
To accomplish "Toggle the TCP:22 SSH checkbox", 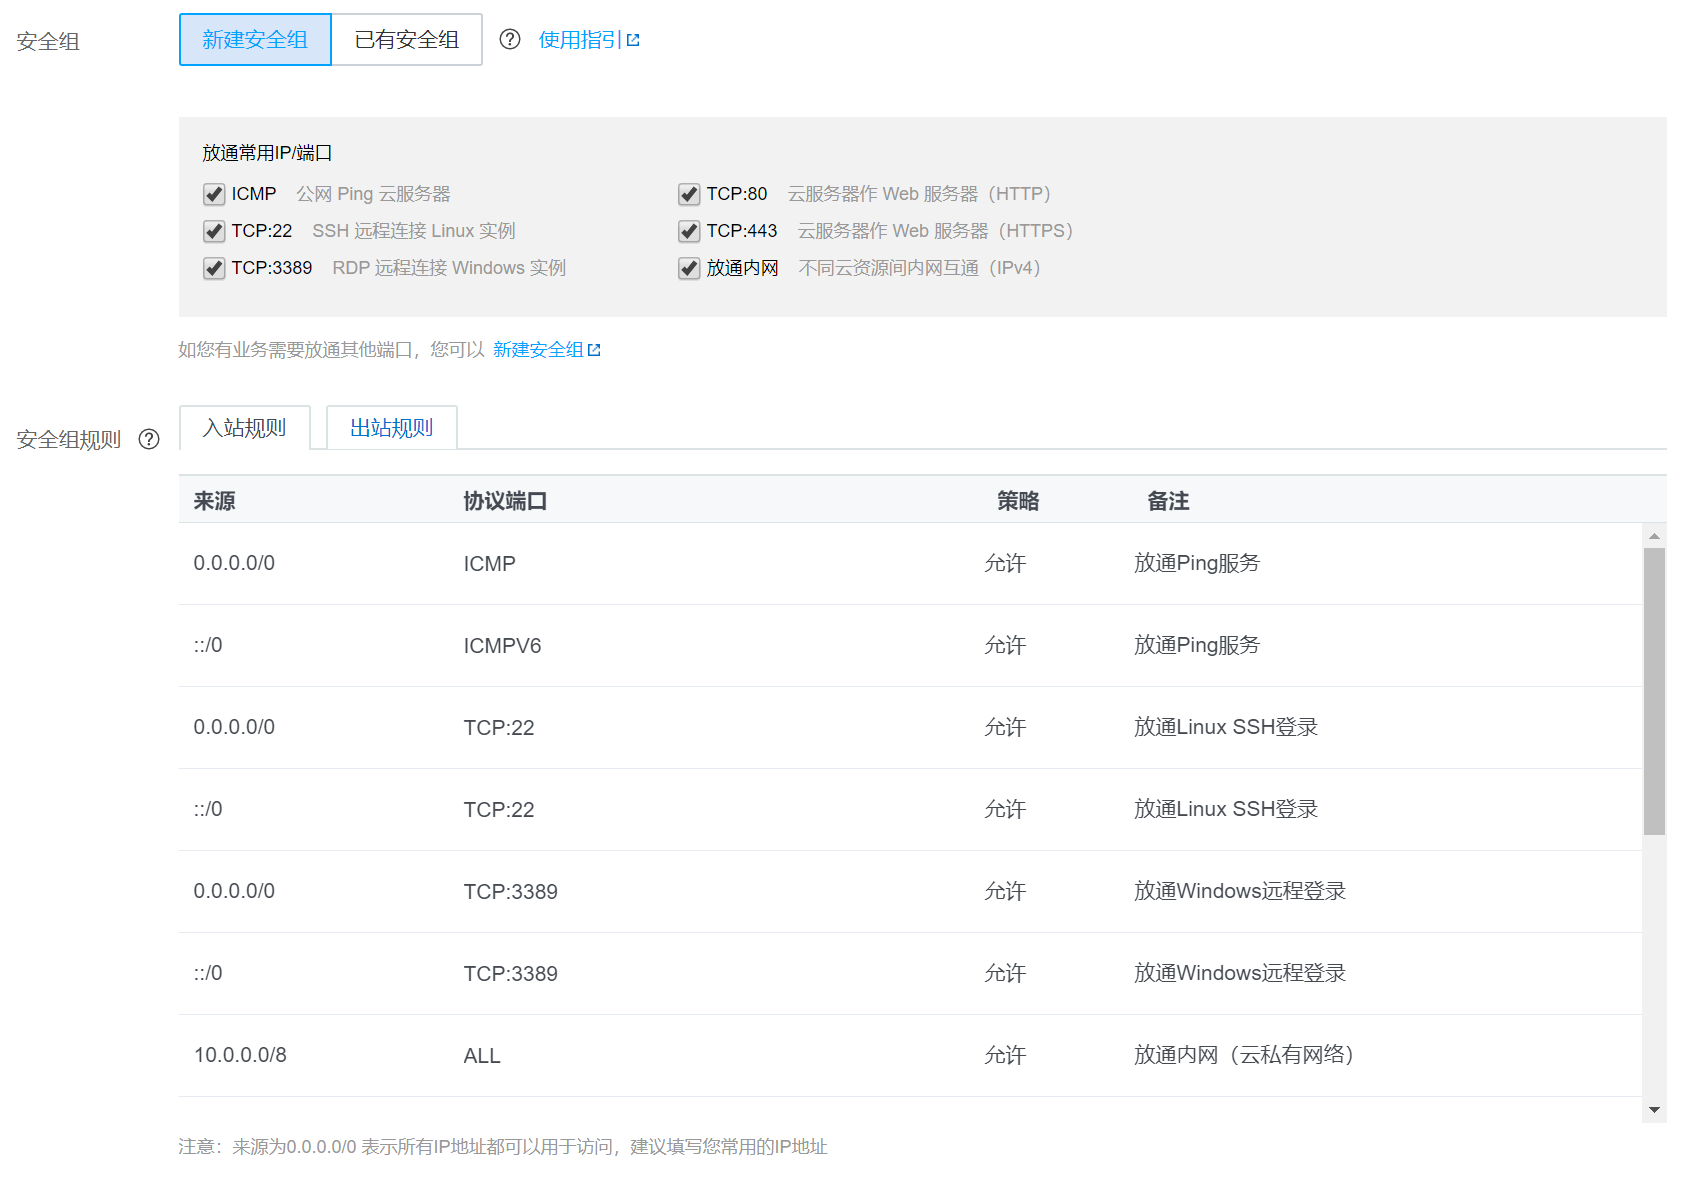I will pyautogui.click(x=214, y=231).
